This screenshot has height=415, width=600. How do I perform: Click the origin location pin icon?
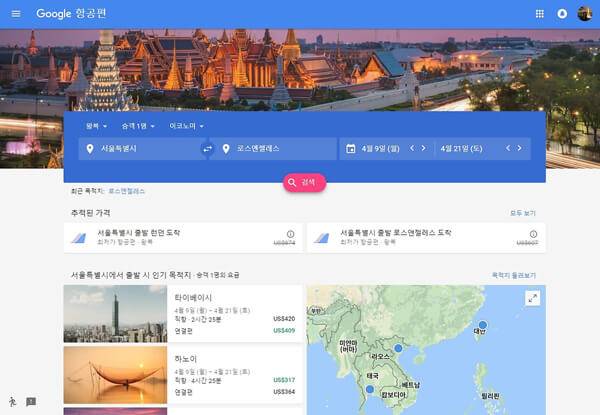90,148
